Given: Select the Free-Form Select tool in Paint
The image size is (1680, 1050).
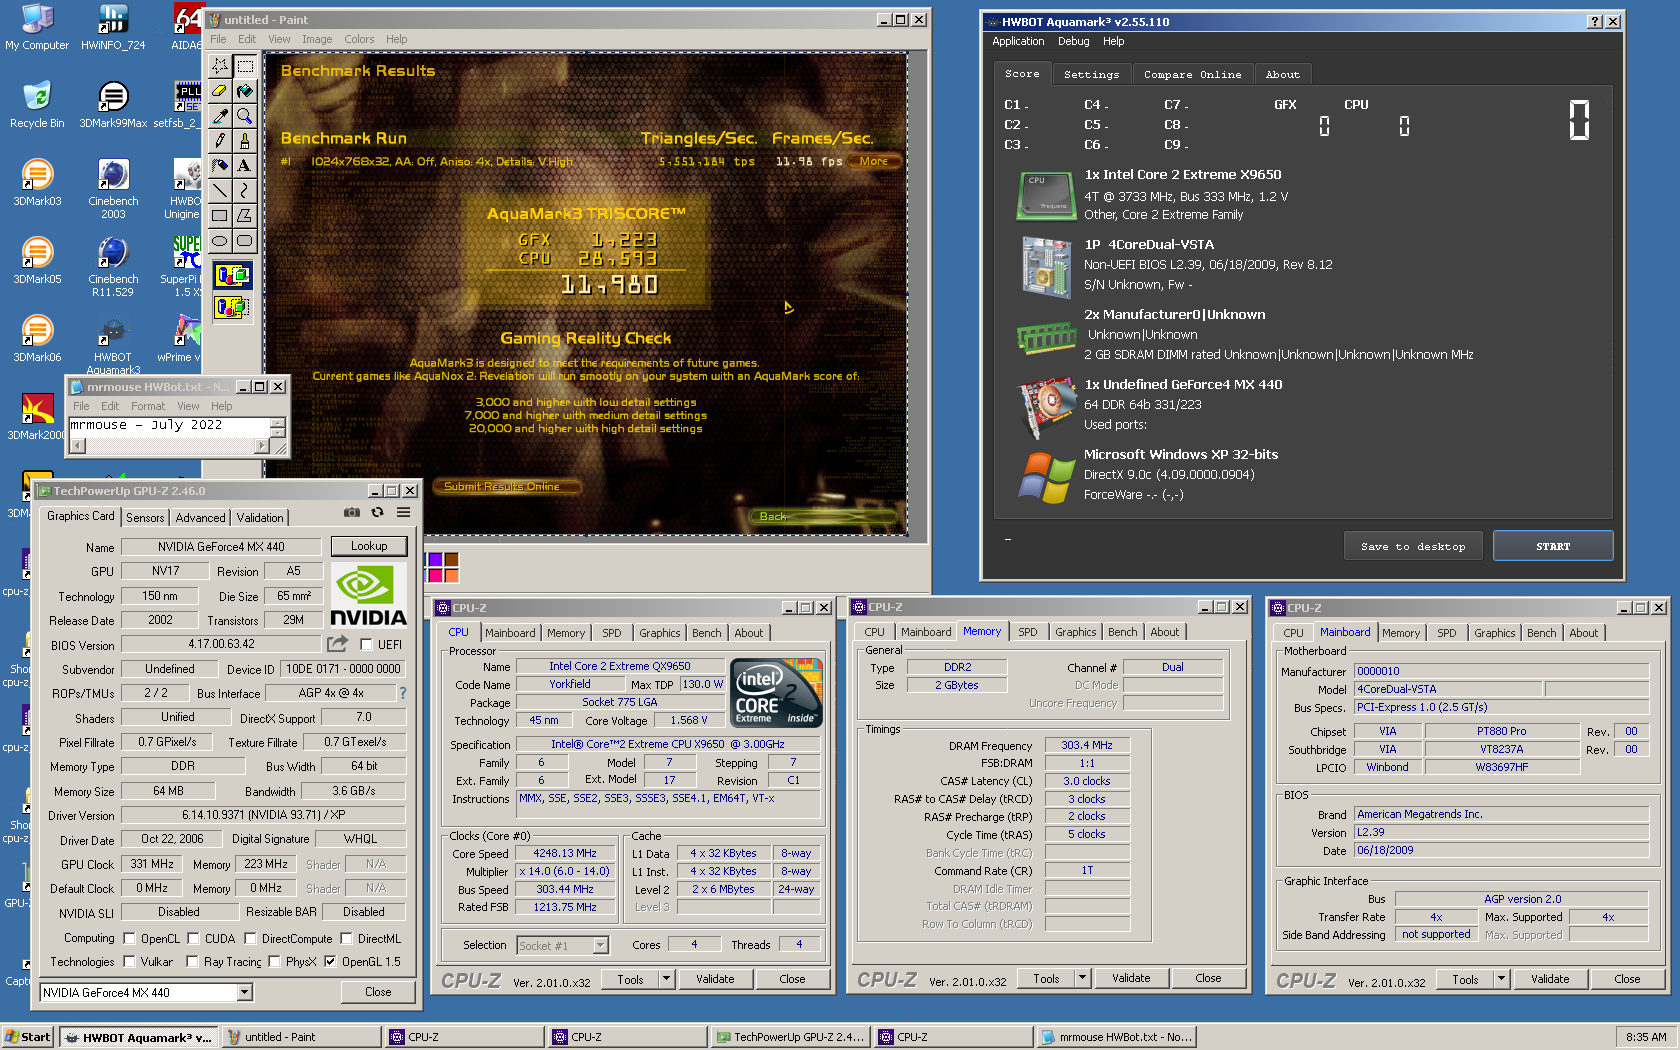Looking at the screenshot, I should [220, 66].
